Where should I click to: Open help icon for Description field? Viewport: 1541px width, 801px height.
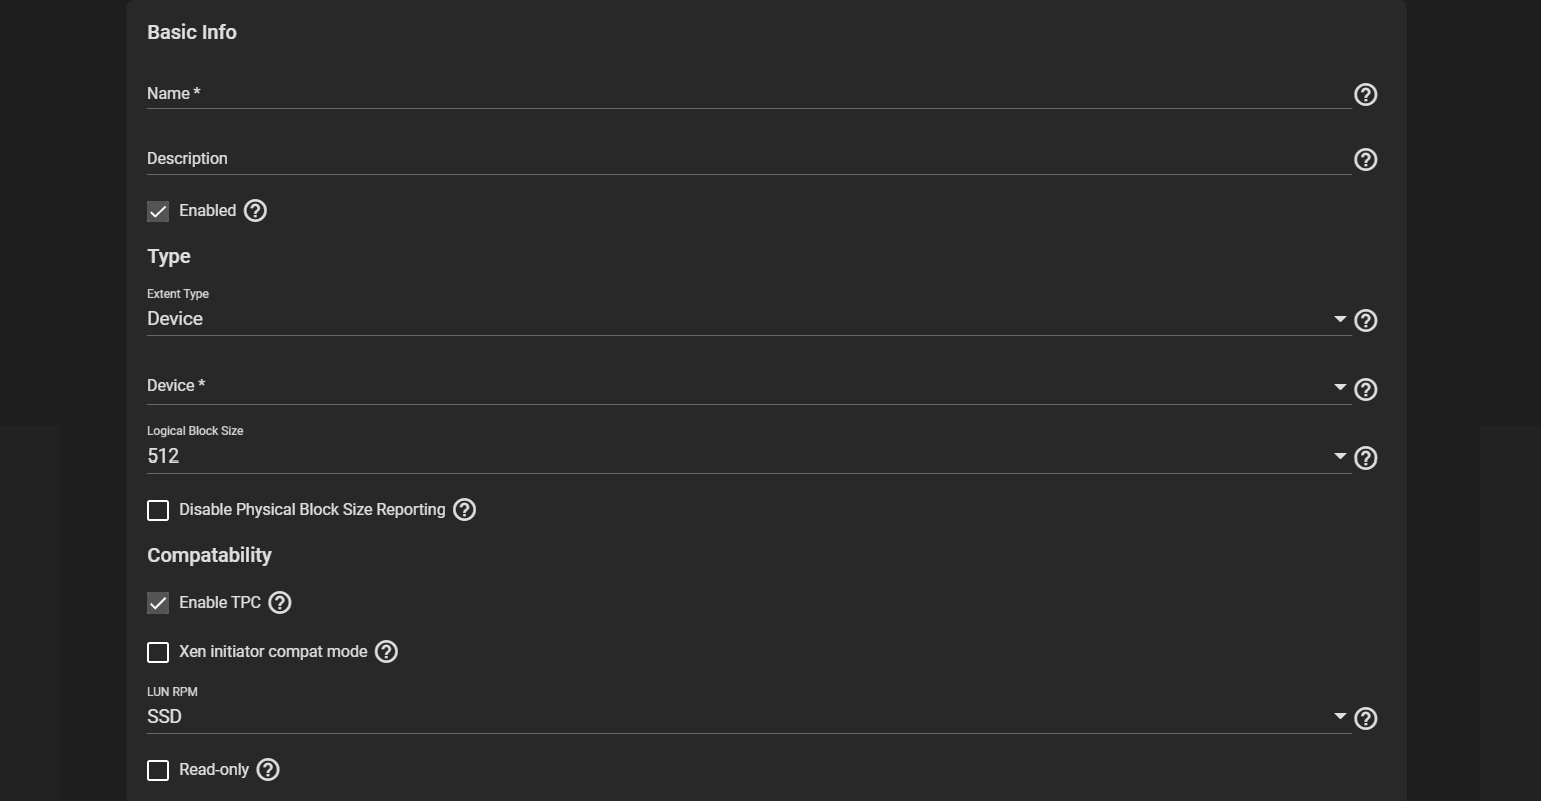1365,159
